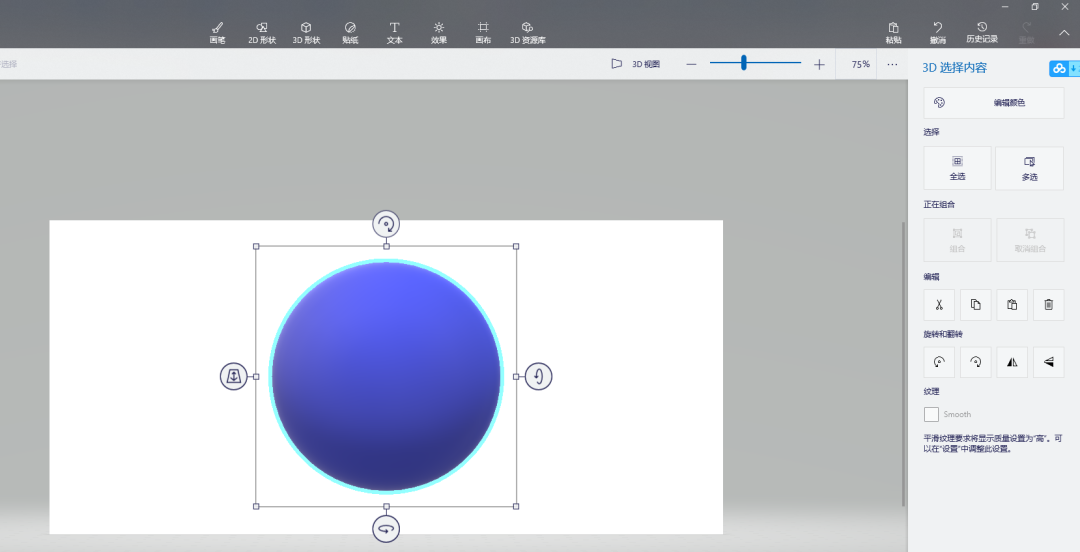Open the 3D 形状 tools
This screenshot has width=1080, height=552.
click(x=306, y=32)
